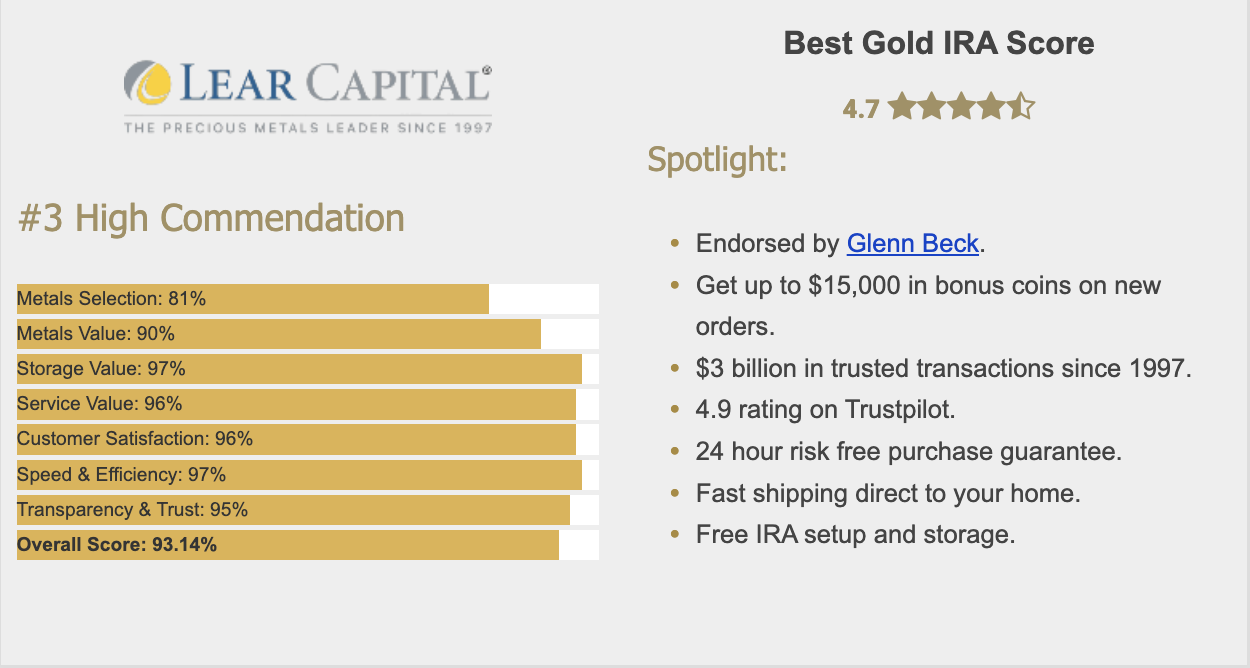Click the fourth rating star
Viewport: 1250px width, 668px height.
click(x=990, y=106)
